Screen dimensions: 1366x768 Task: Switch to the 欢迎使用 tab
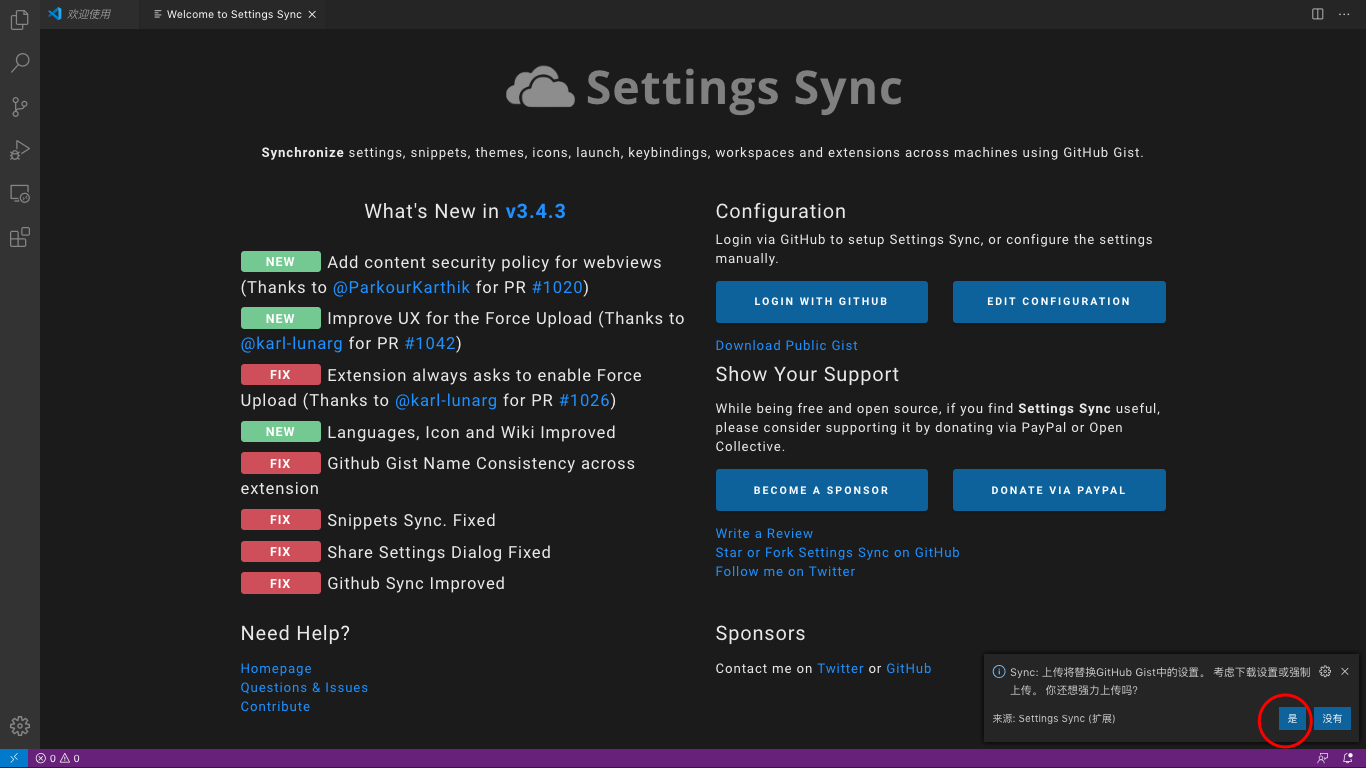[x=88, y=14]
